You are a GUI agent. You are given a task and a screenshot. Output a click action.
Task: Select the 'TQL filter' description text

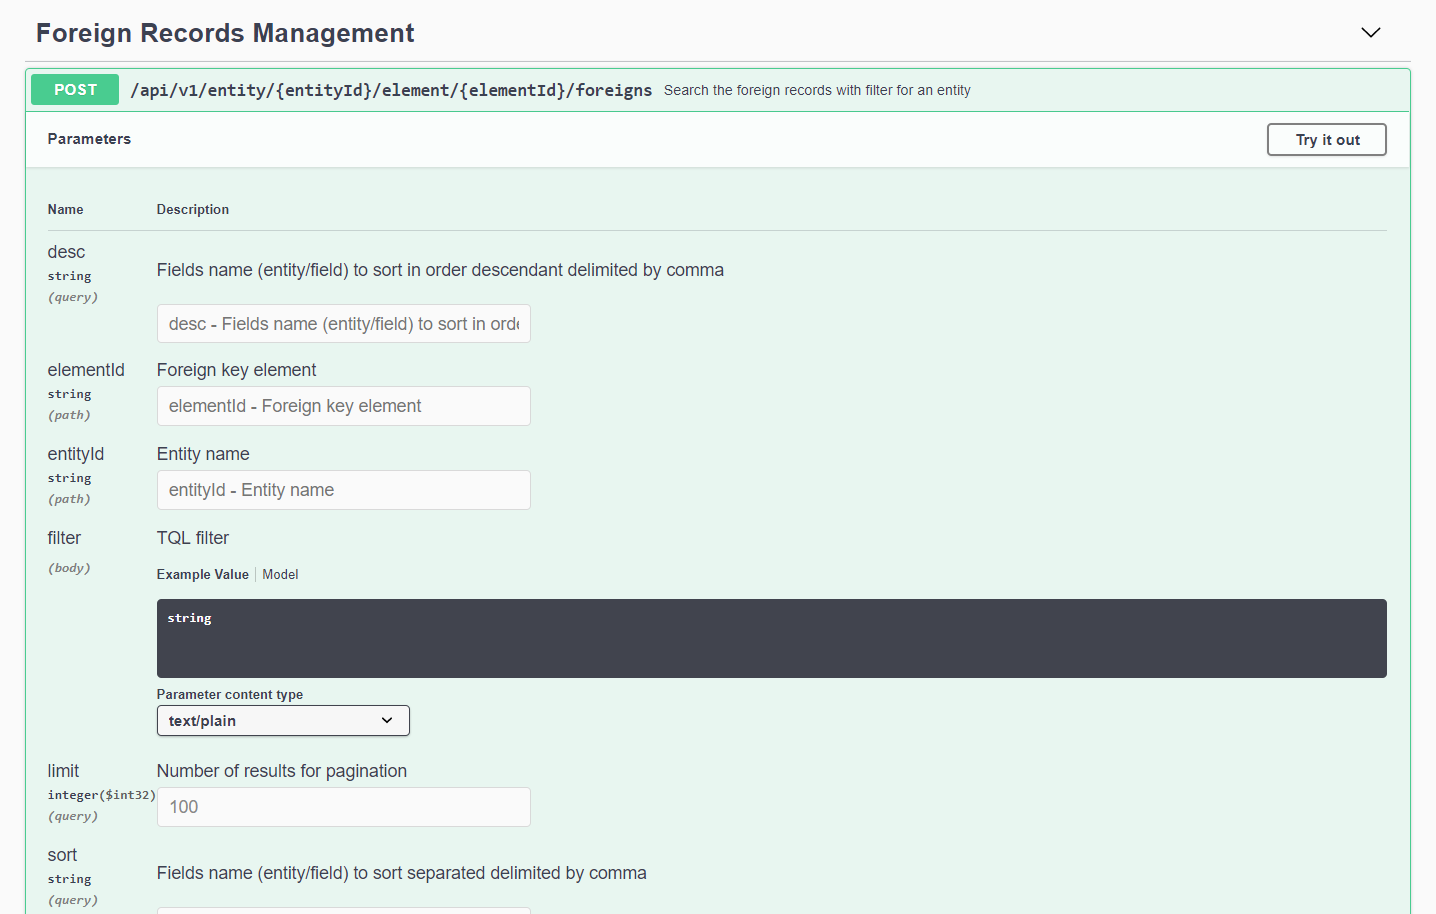pyautogui.click(x=193, y=538)
